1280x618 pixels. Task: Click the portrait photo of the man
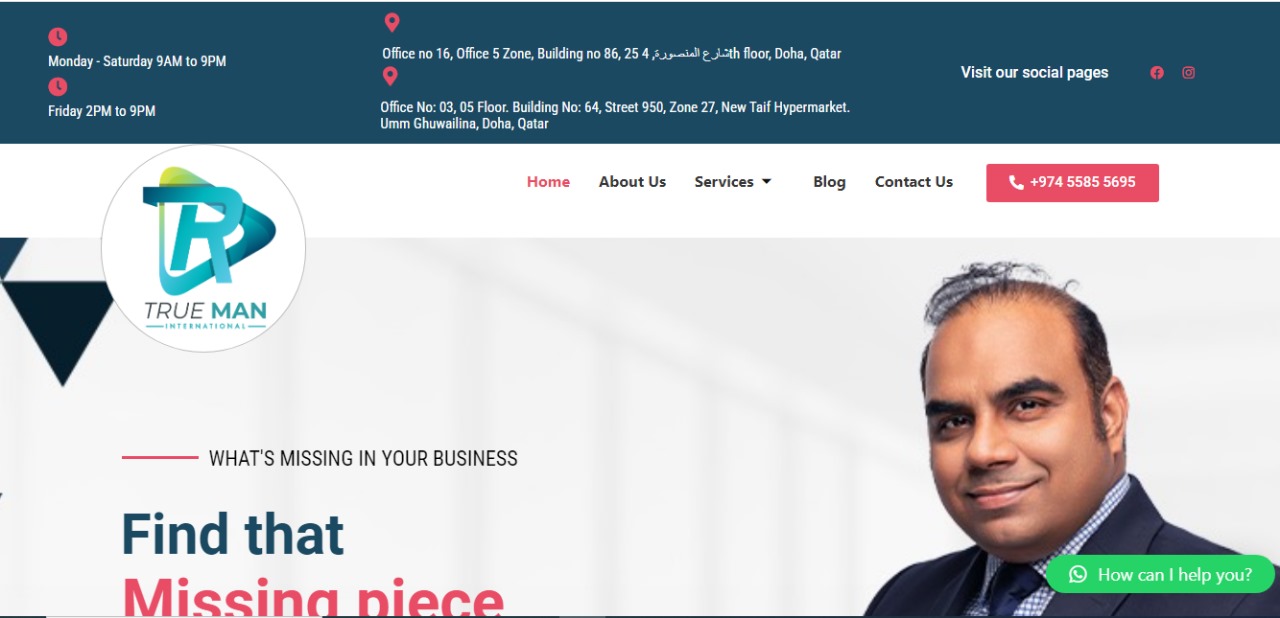[x=1060, y=440]
